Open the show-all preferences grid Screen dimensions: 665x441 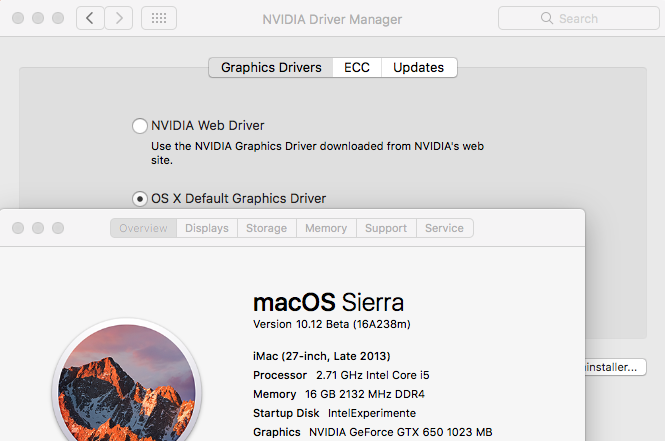tap(159, 18)
